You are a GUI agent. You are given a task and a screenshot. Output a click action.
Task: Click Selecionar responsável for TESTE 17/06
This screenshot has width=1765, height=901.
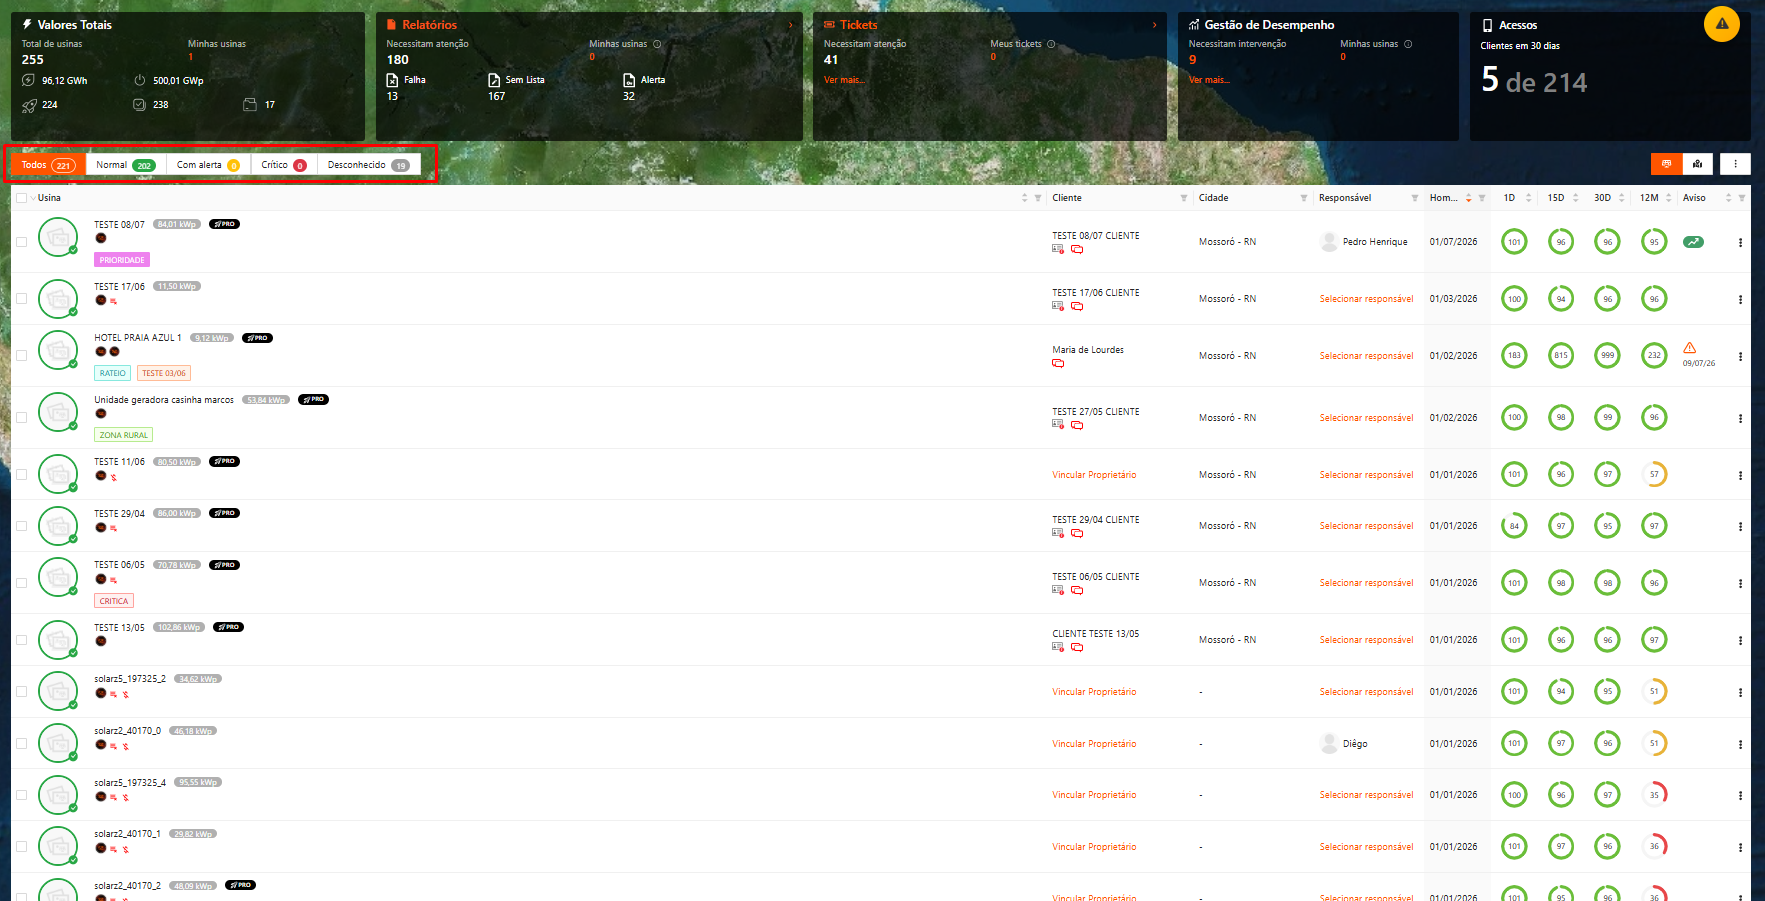[x=1366, y=299]
